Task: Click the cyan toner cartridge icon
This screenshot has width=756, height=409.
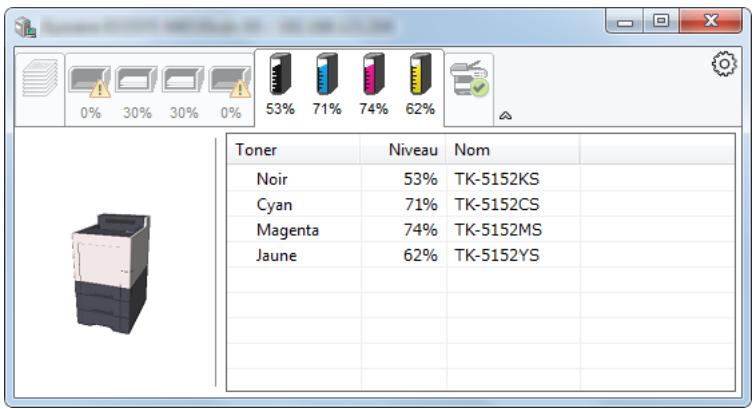Action: pyautogui.click(x=327, y=74)
